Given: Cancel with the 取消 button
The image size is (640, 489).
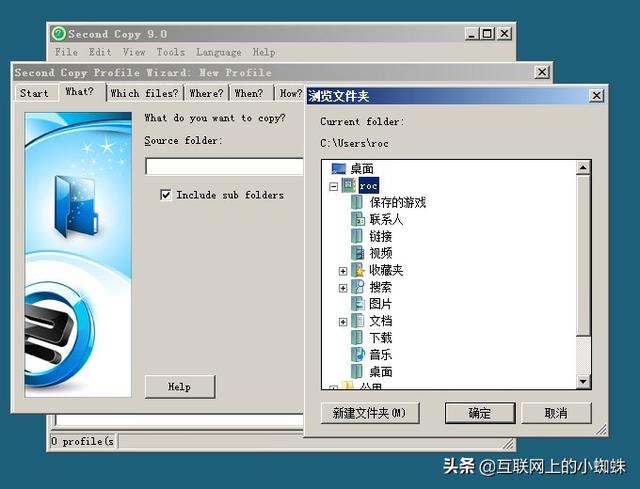Looking at the screenshot, I should coord(556,413).
